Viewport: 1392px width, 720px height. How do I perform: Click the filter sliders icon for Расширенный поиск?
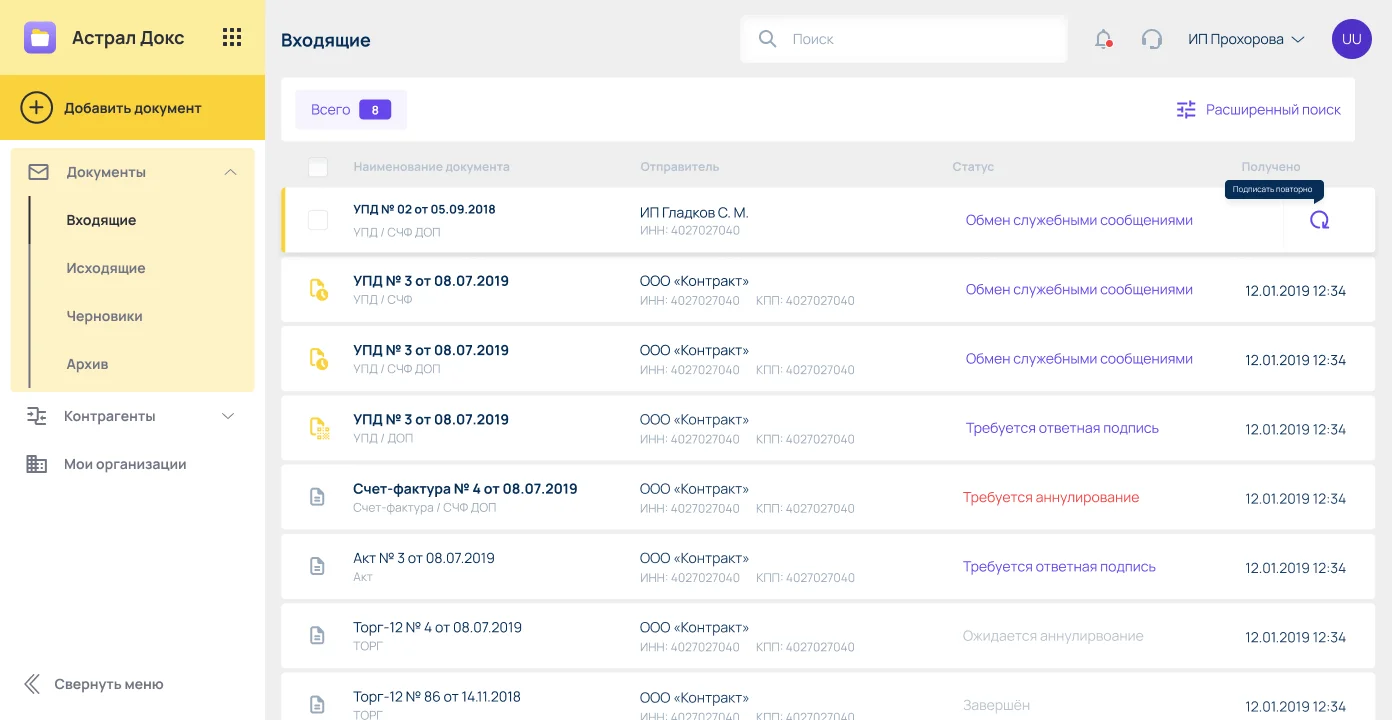(1186, 110)
